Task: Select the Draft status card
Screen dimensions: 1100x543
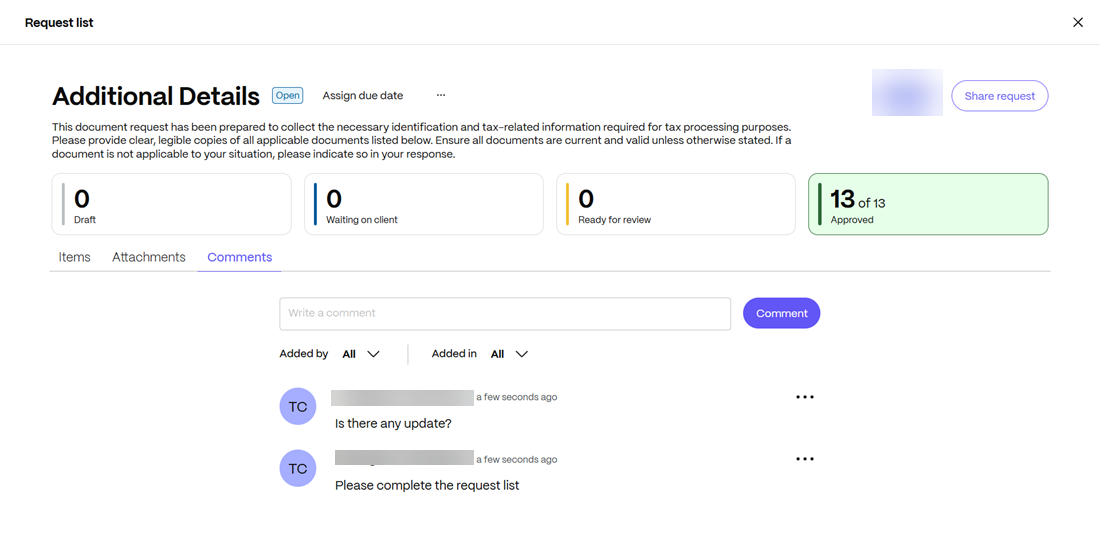Action: 172,204
